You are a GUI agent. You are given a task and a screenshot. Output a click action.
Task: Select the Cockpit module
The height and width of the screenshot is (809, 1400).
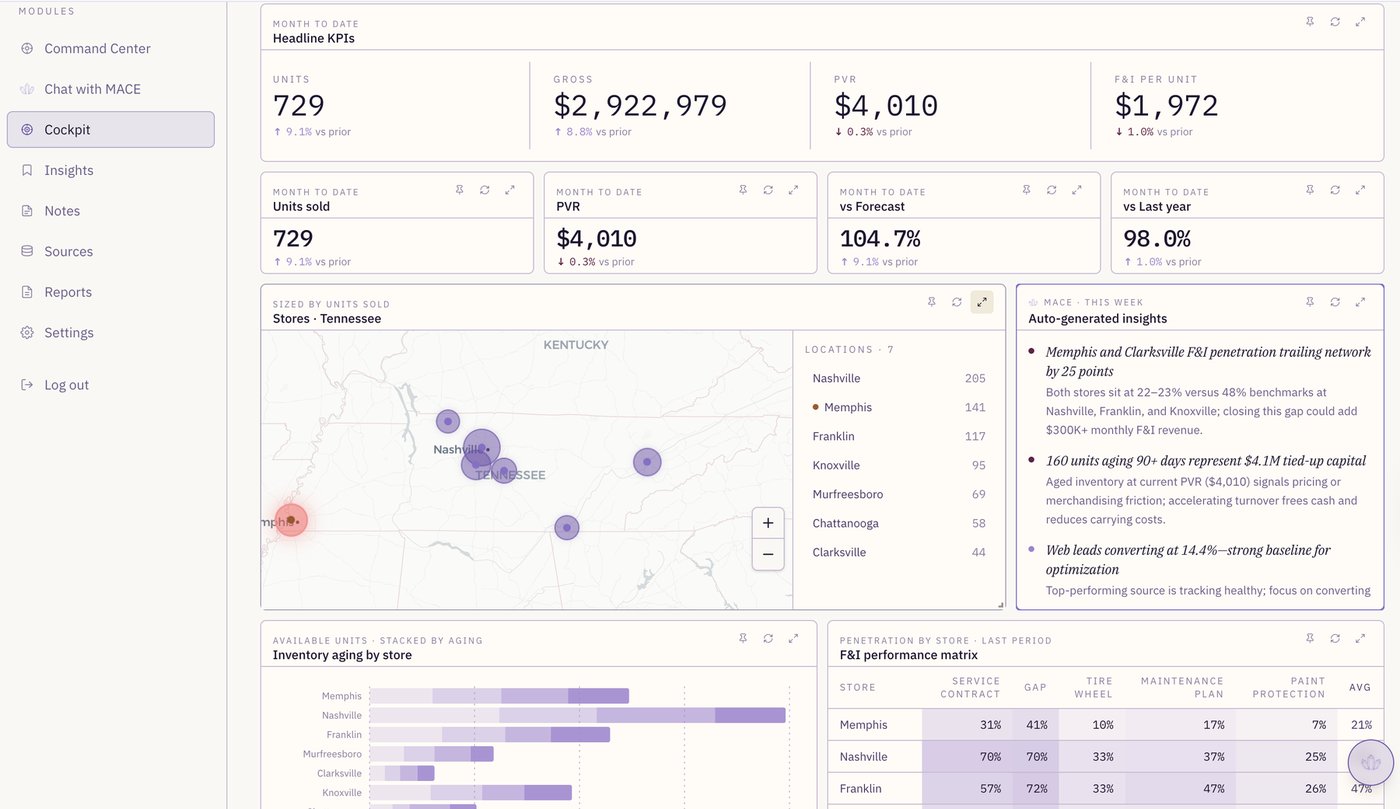pos(110,130)
